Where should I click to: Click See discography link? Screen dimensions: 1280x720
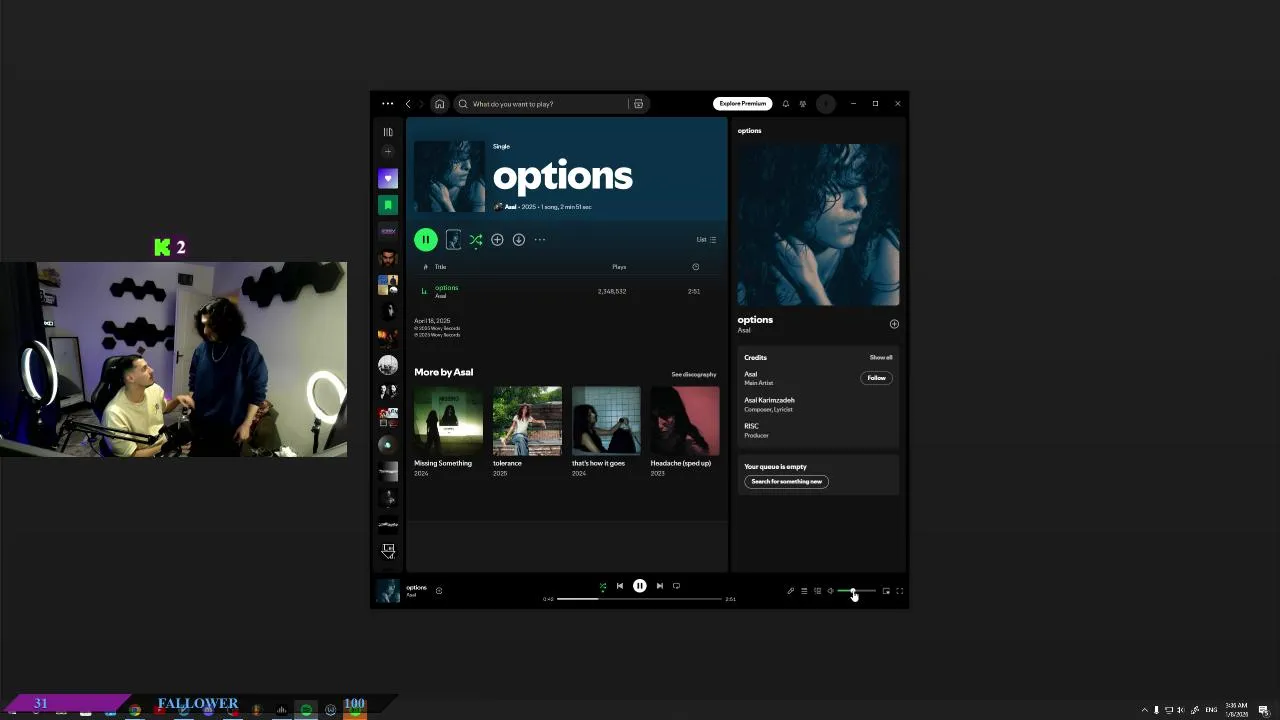[x=694, y=375]
